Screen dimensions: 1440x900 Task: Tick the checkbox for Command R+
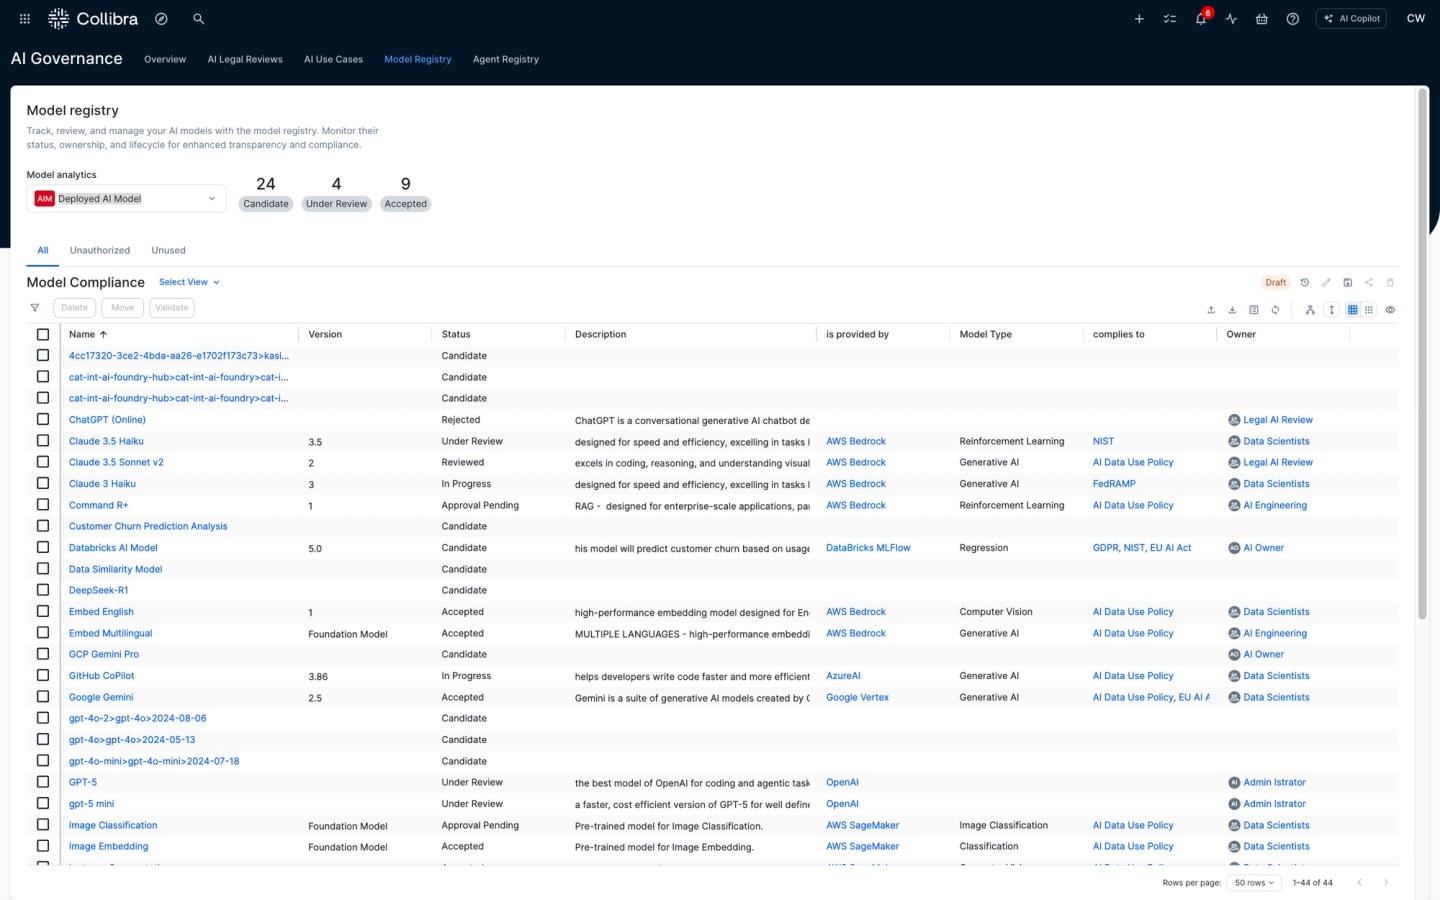[43, 505]
